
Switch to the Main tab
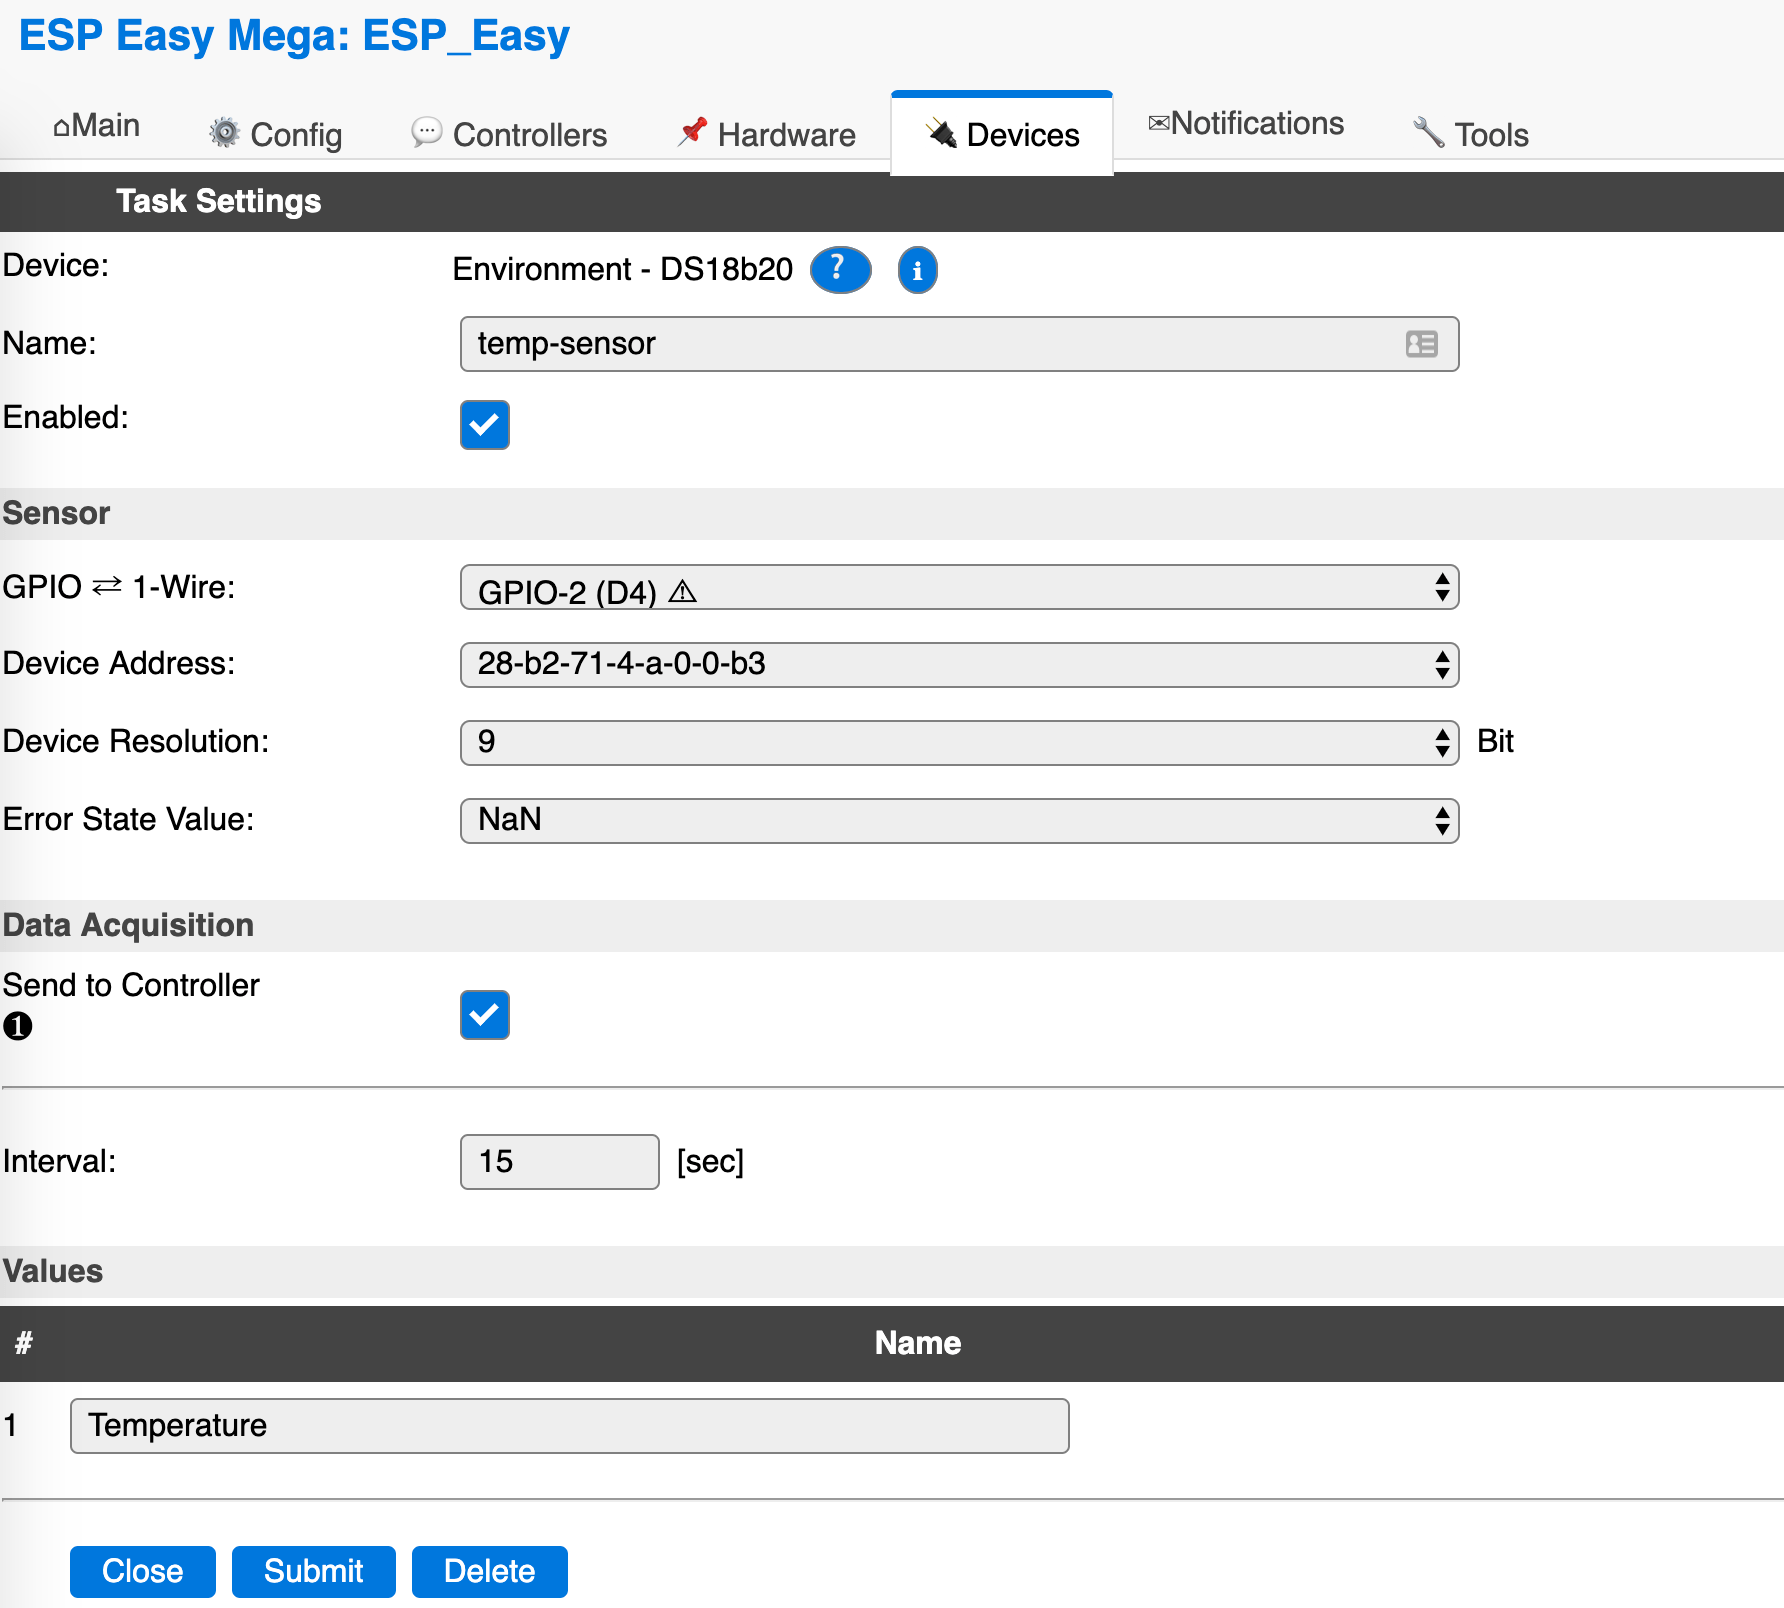pos(96,125)
